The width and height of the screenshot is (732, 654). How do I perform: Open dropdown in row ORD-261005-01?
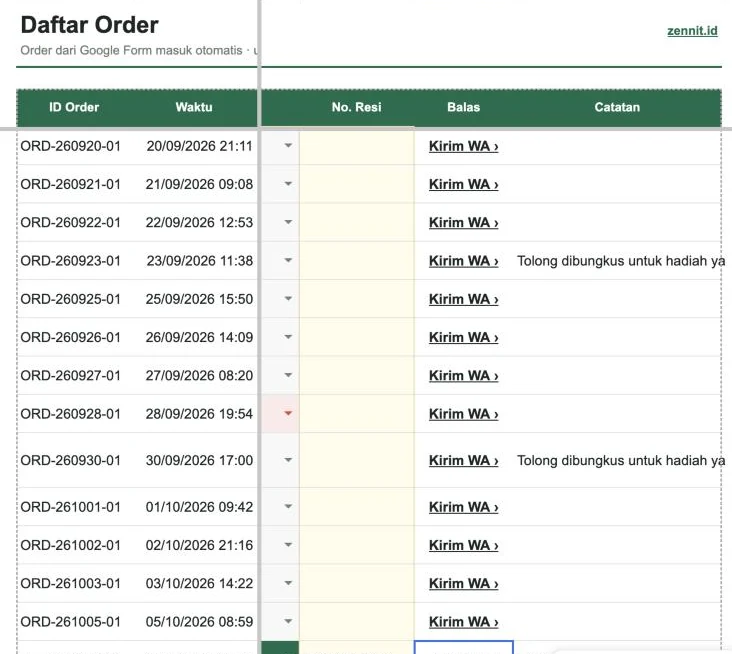click(288, 621)
